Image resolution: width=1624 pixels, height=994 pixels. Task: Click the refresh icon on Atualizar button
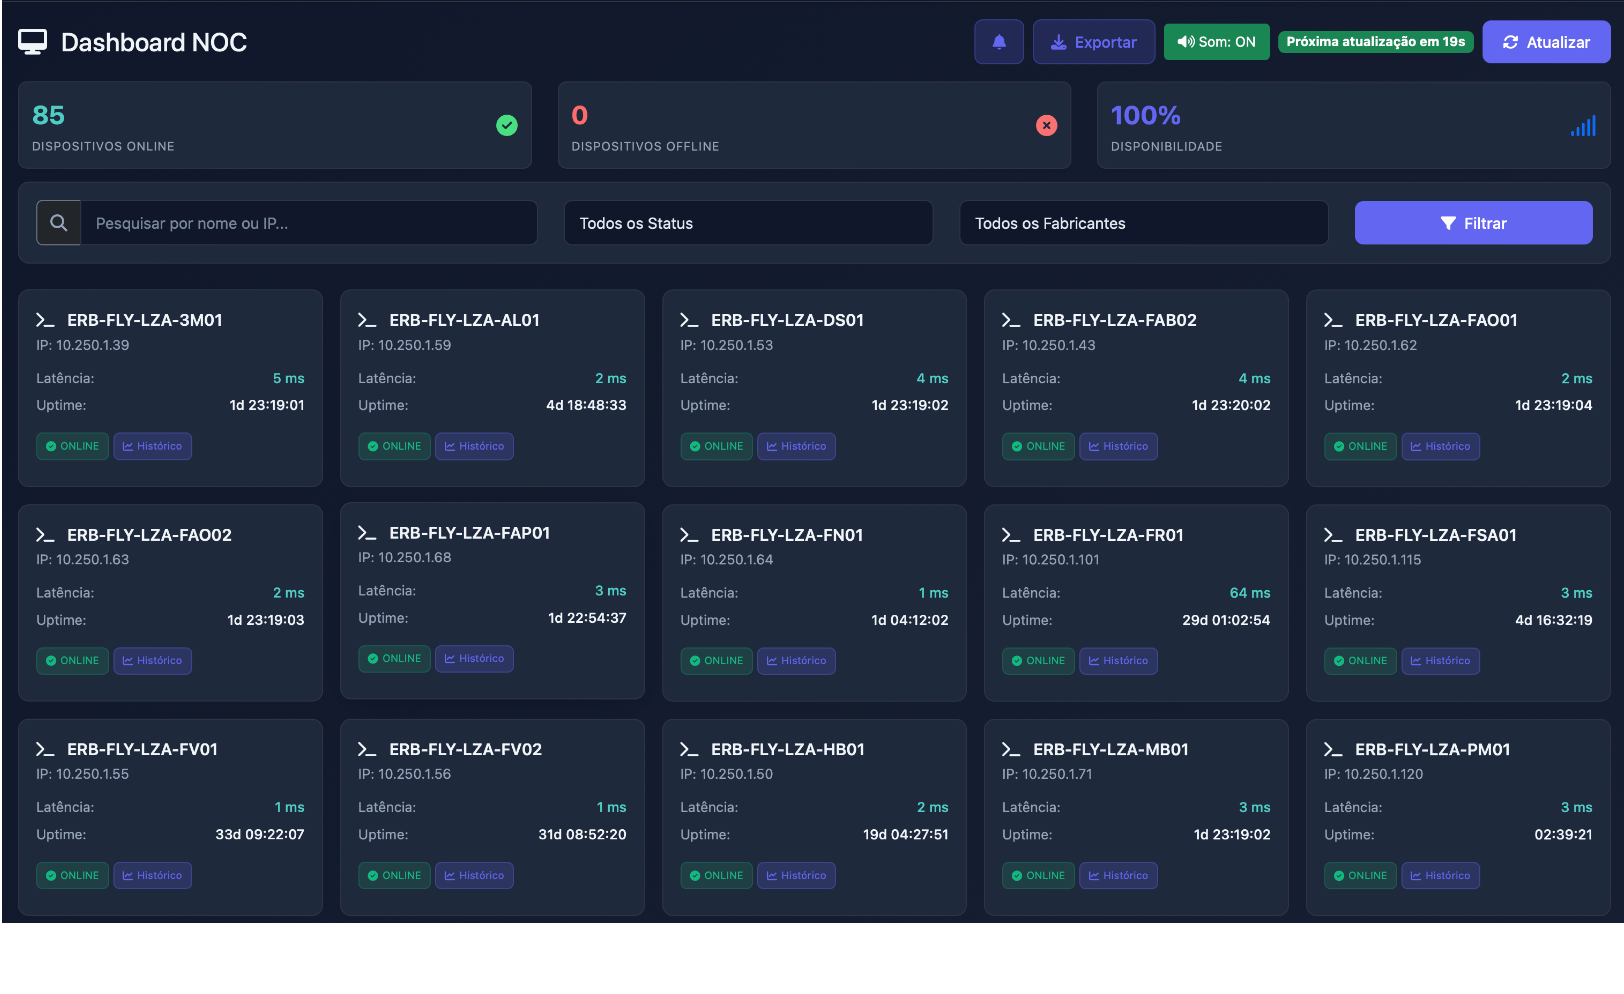(x=1510, y=41)
